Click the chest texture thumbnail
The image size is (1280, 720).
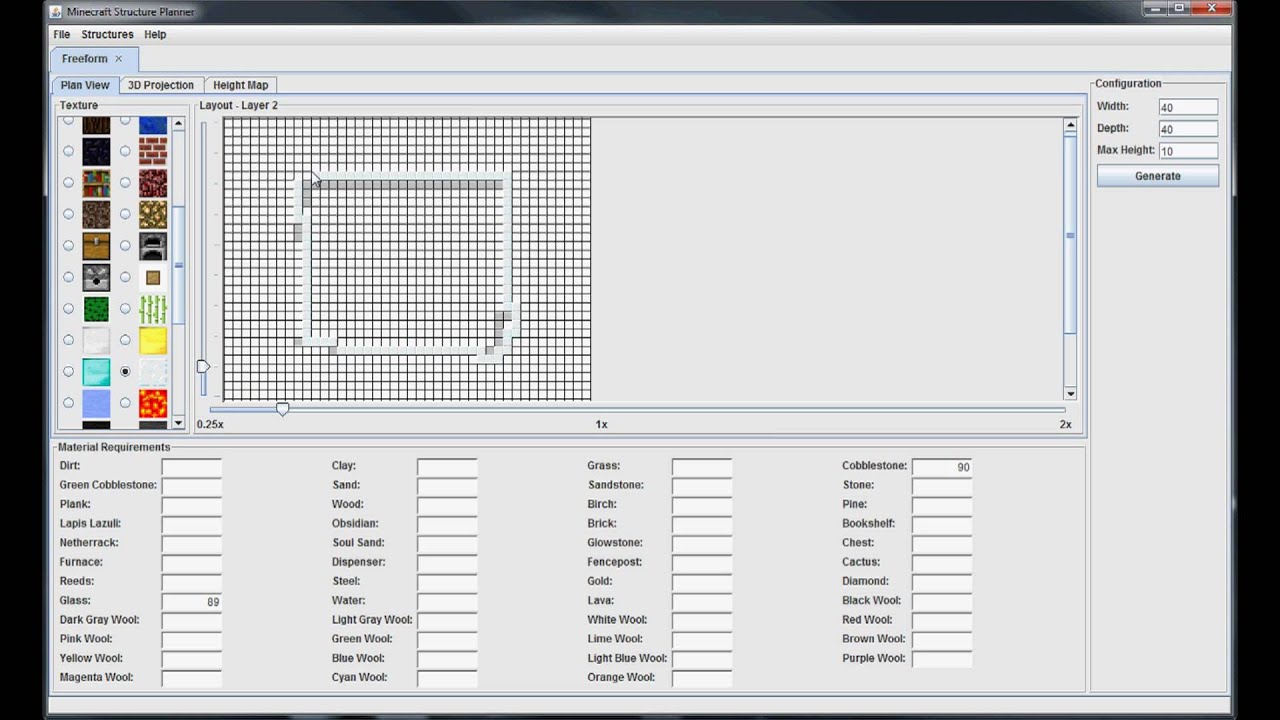pyautogui.click(x=96, y=246)
